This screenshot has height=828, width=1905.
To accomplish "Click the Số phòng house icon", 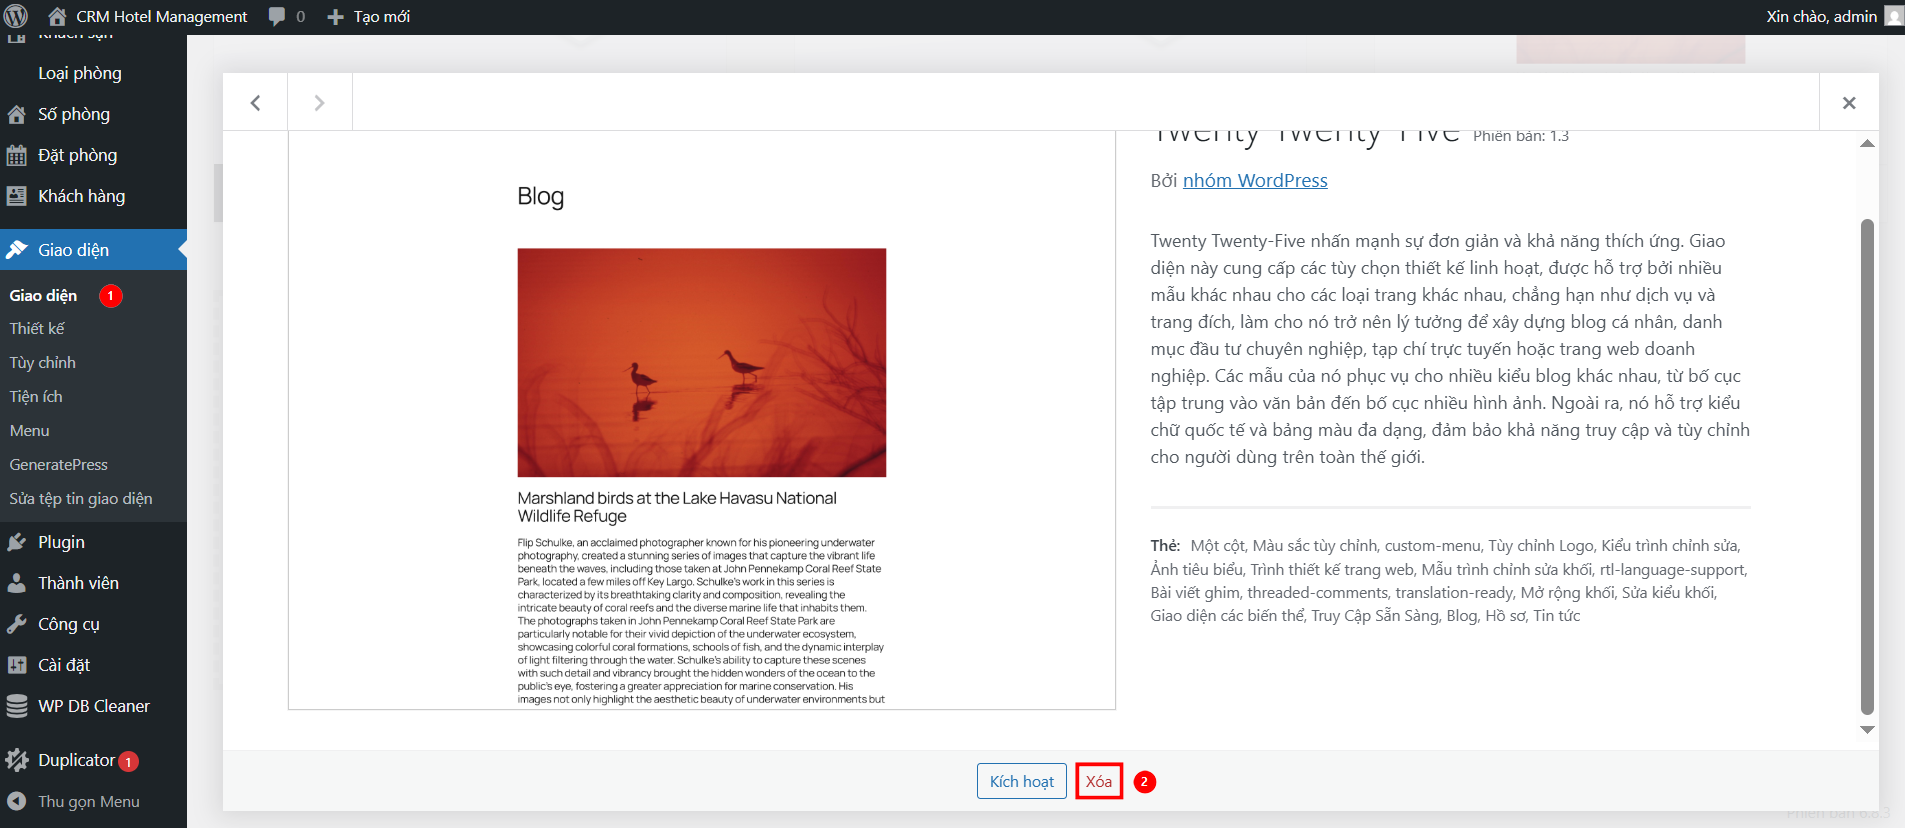I will 17,114.
